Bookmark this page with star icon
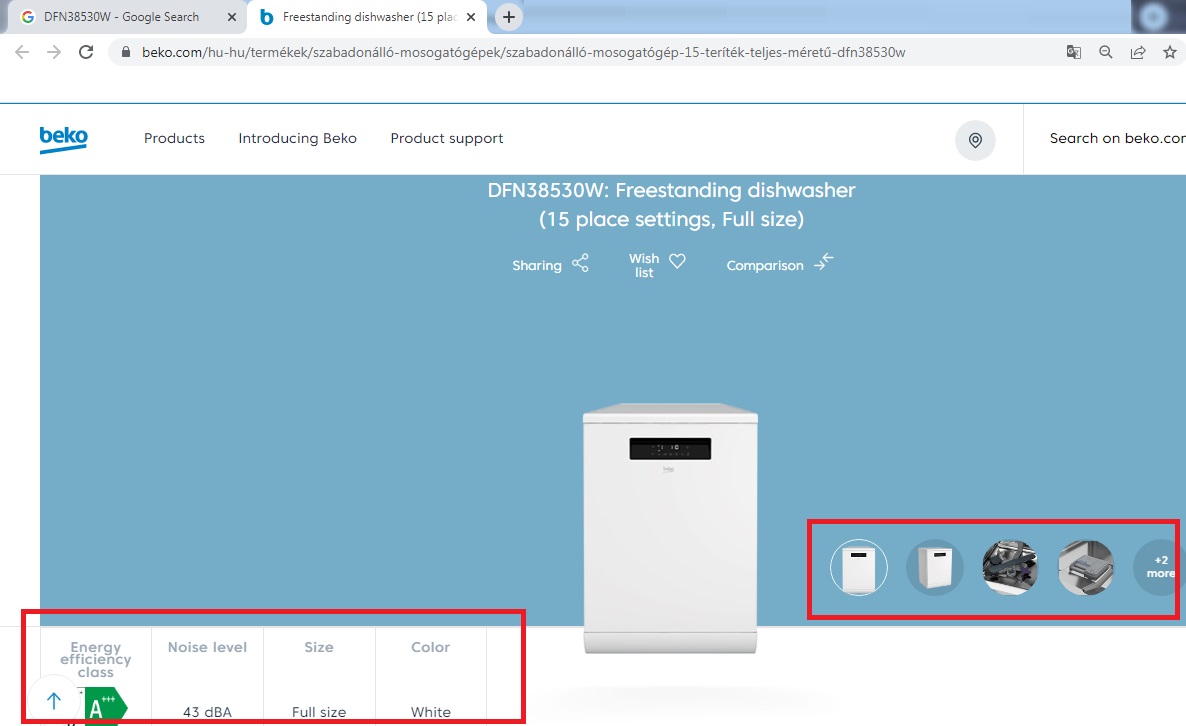 [x=1169, y=52]
